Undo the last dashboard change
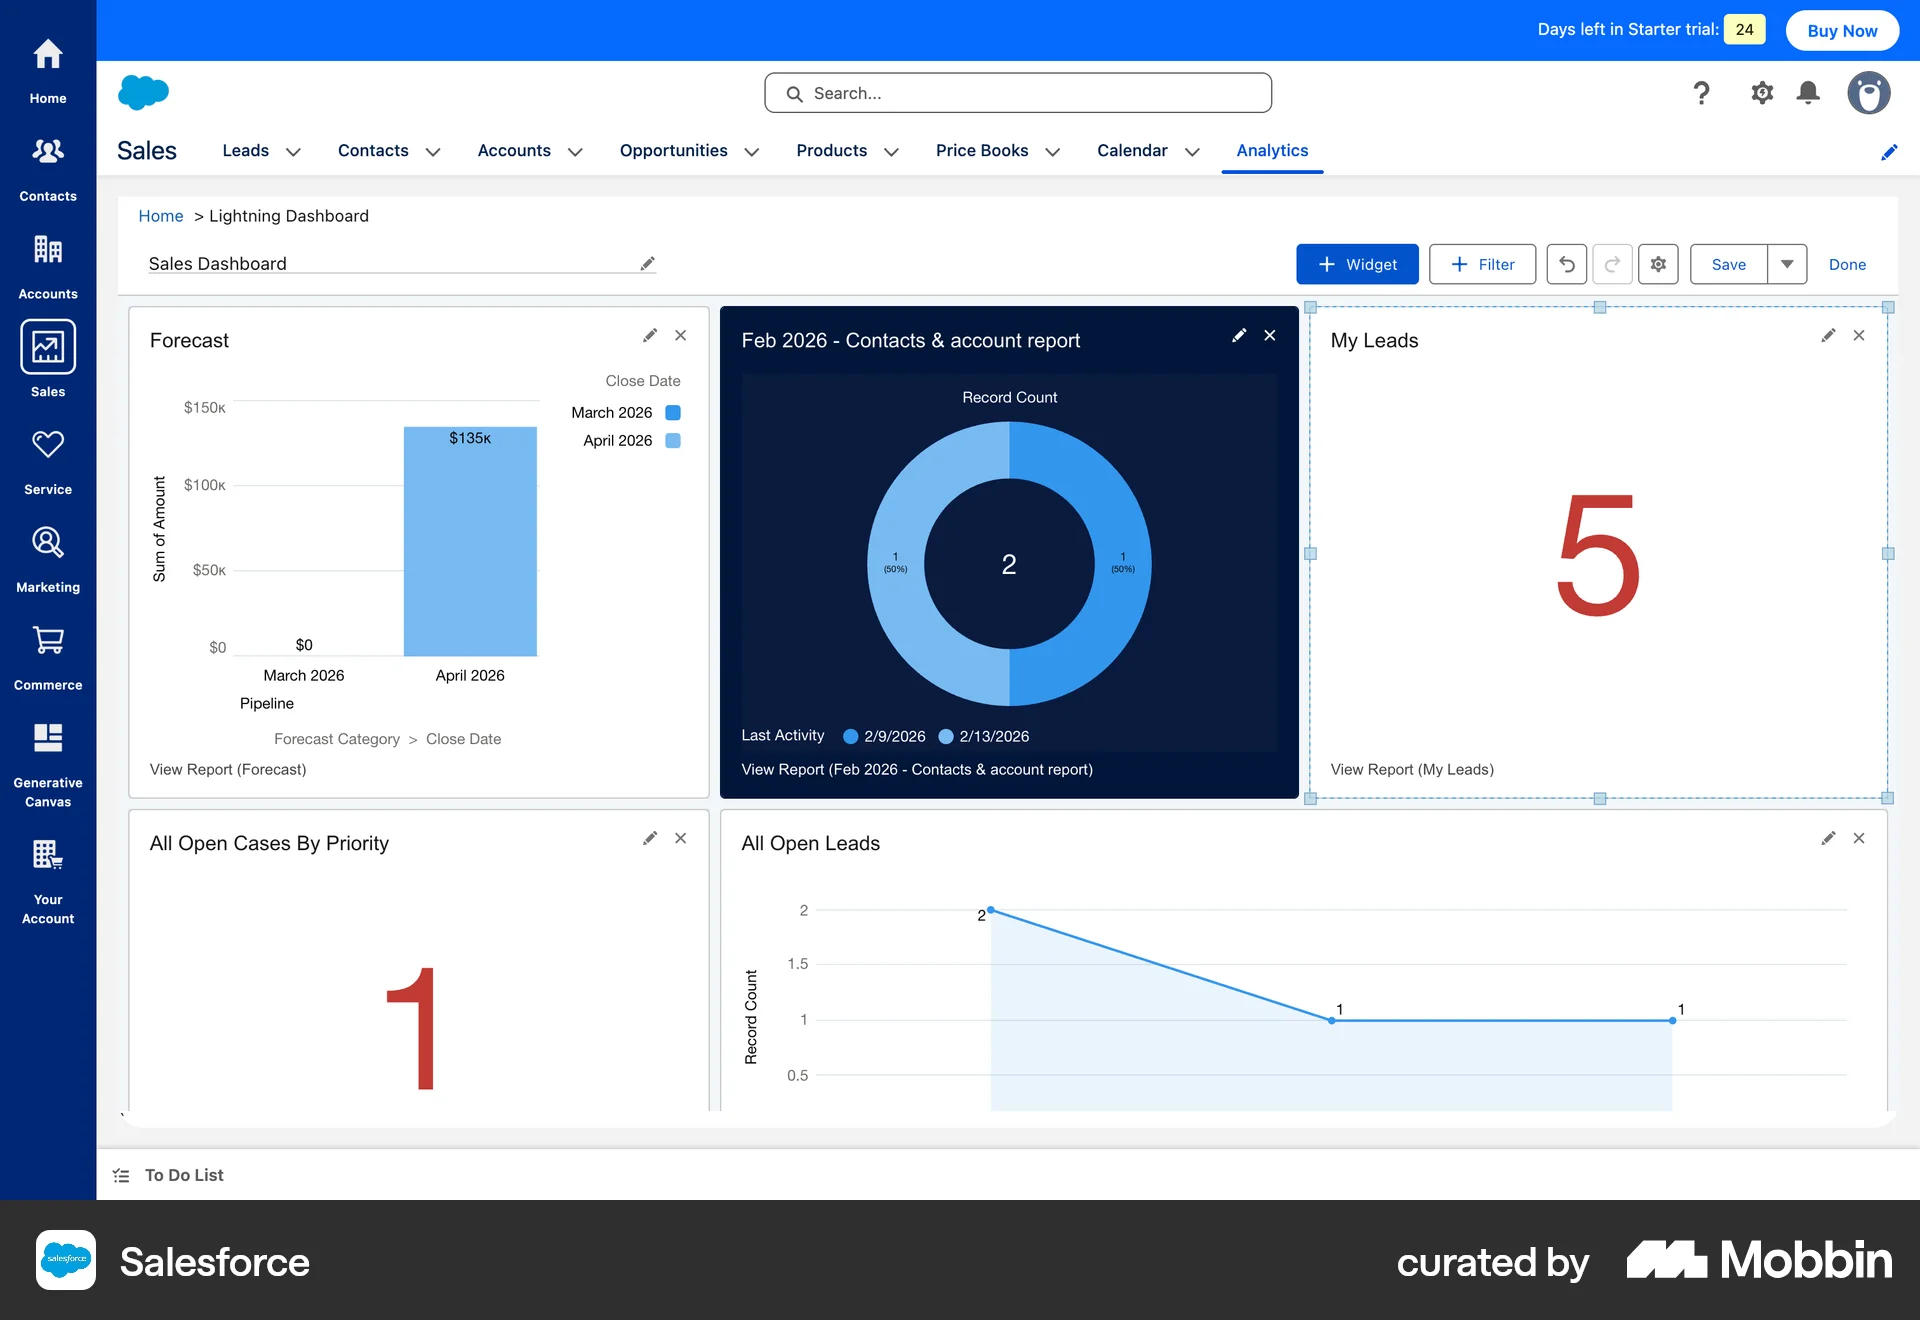Viewport: 1920px width, 1320px height. [1566, 264]
